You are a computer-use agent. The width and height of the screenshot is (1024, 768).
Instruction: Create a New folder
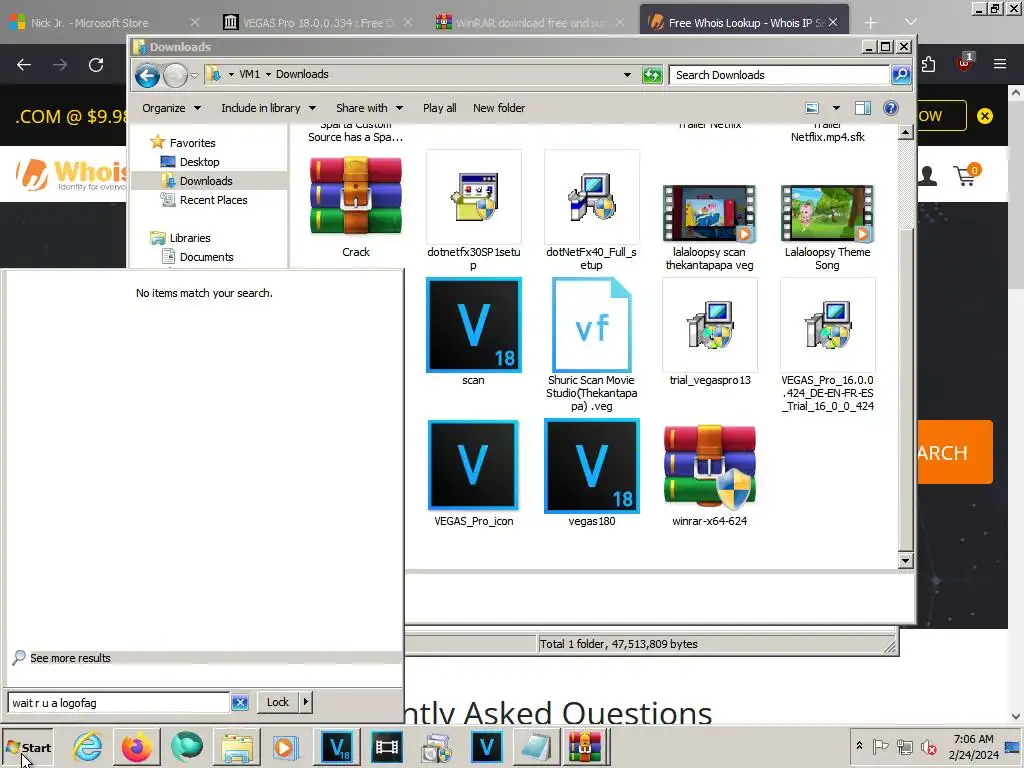pos(499,108)
